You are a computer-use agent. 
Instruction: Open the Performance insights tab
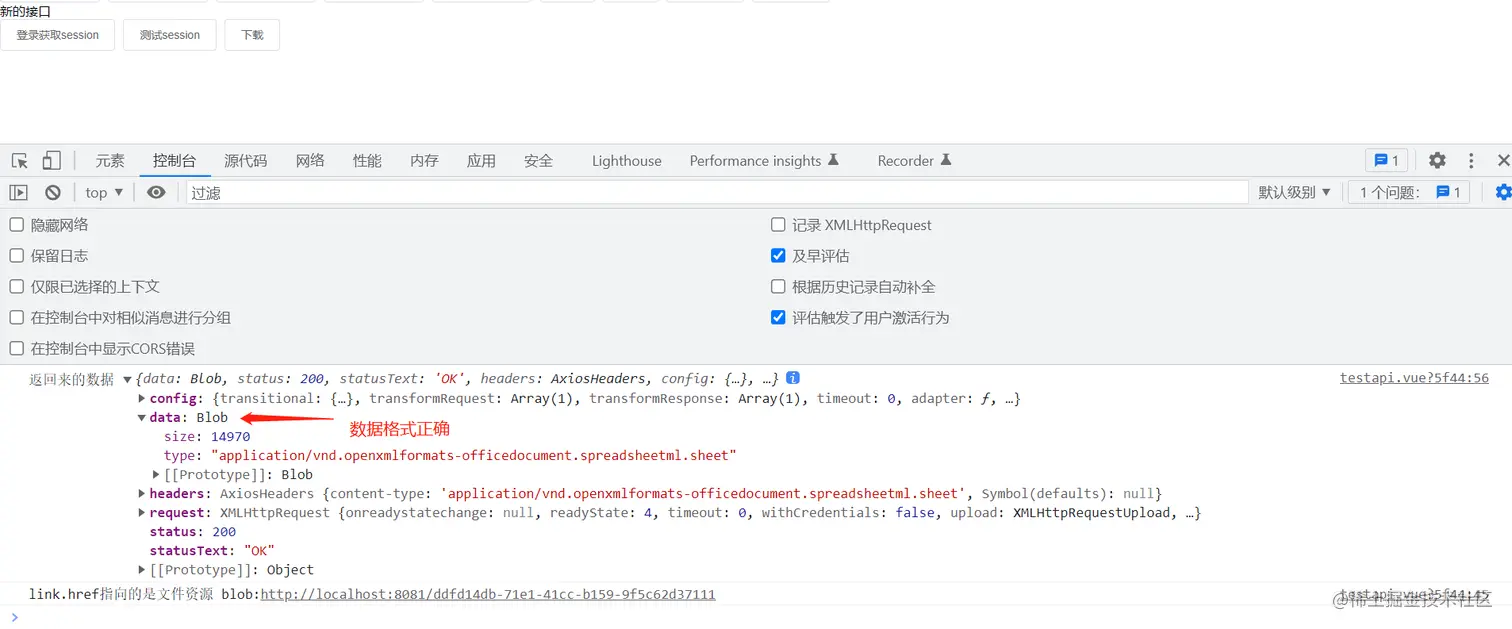pos(764,161)
